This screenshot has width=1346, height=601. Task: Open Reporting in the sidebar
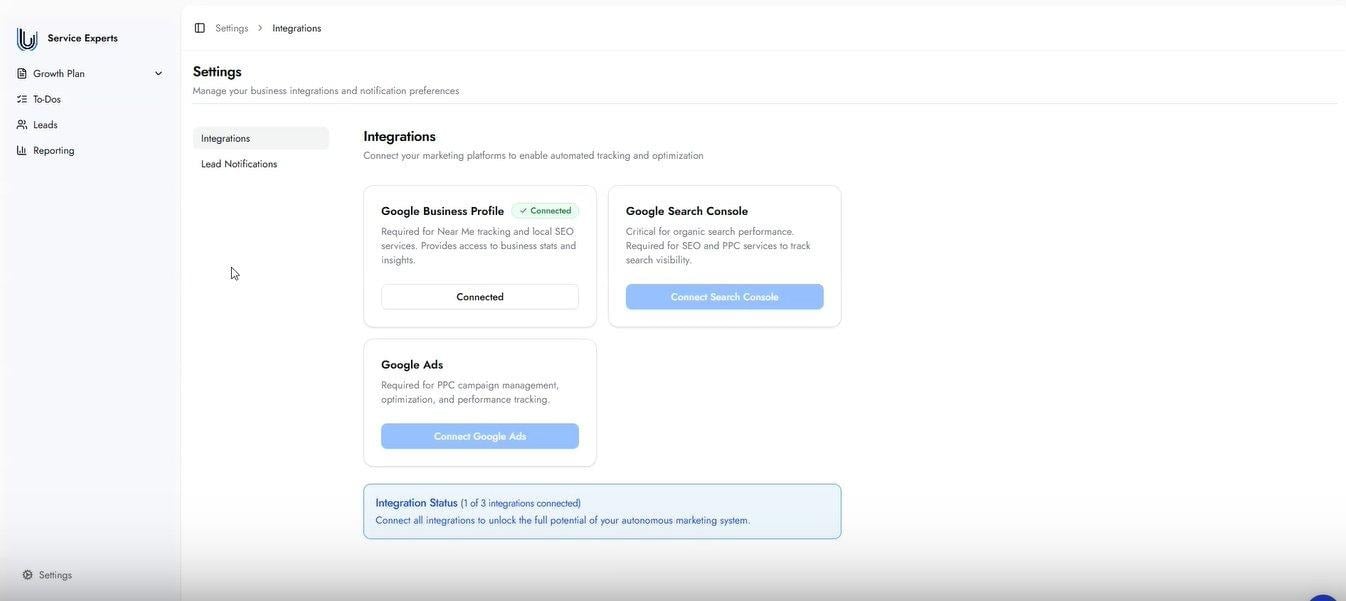(x=54, y=150)
